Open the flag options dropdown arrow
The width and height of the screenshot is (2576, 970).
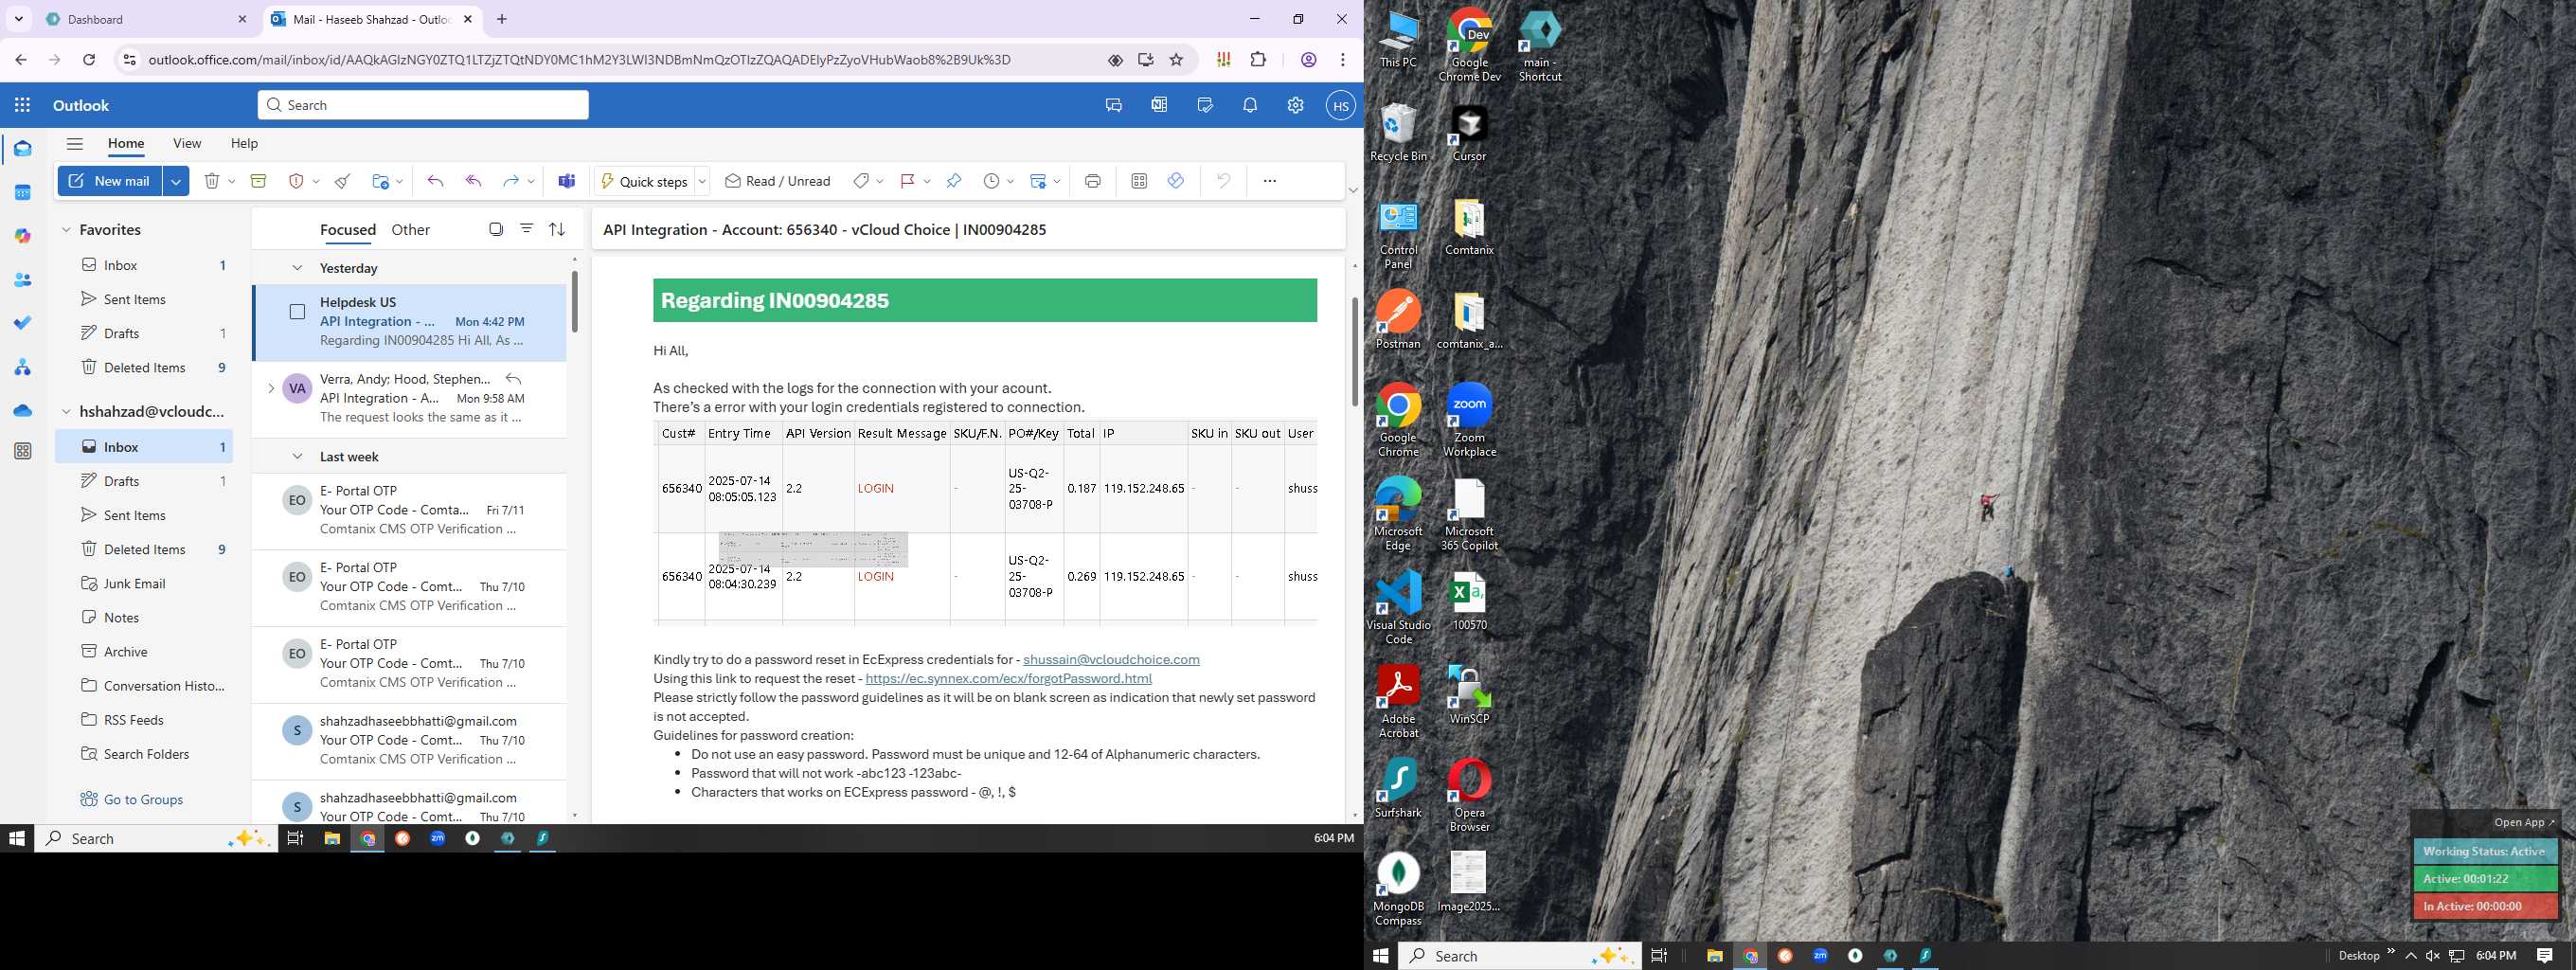927,181
